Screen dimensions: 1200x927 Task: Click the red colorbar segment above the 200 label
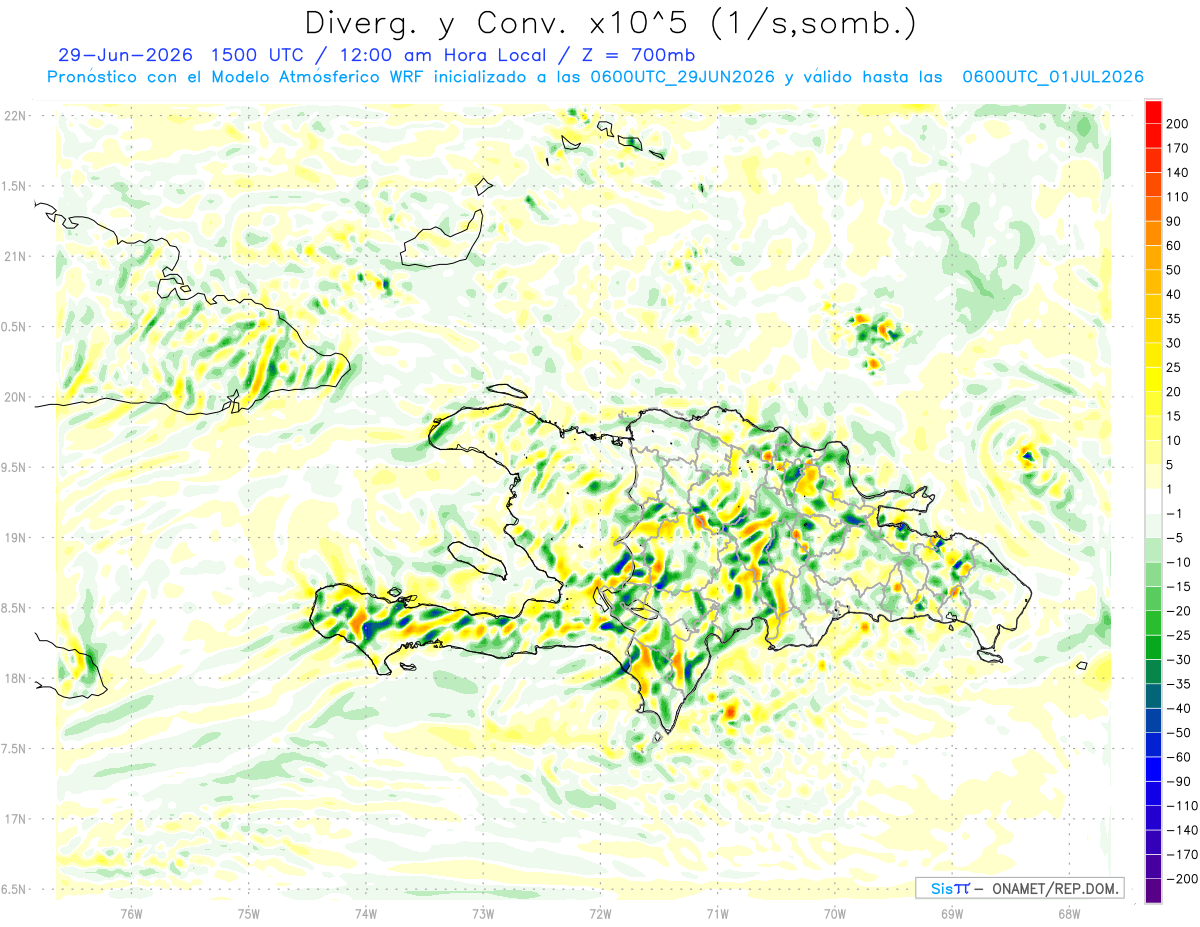[1153, 110]
